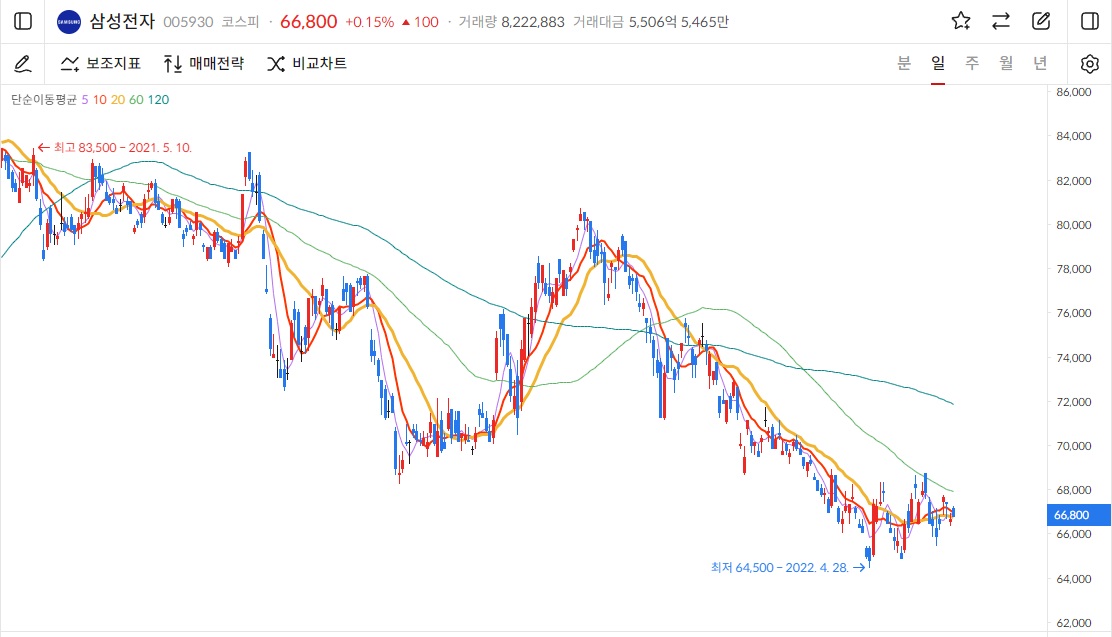Select the 5-day moving average legend
Viewport: 1112px width, 637px height.
pyautogui.click(x=85, y=99)
